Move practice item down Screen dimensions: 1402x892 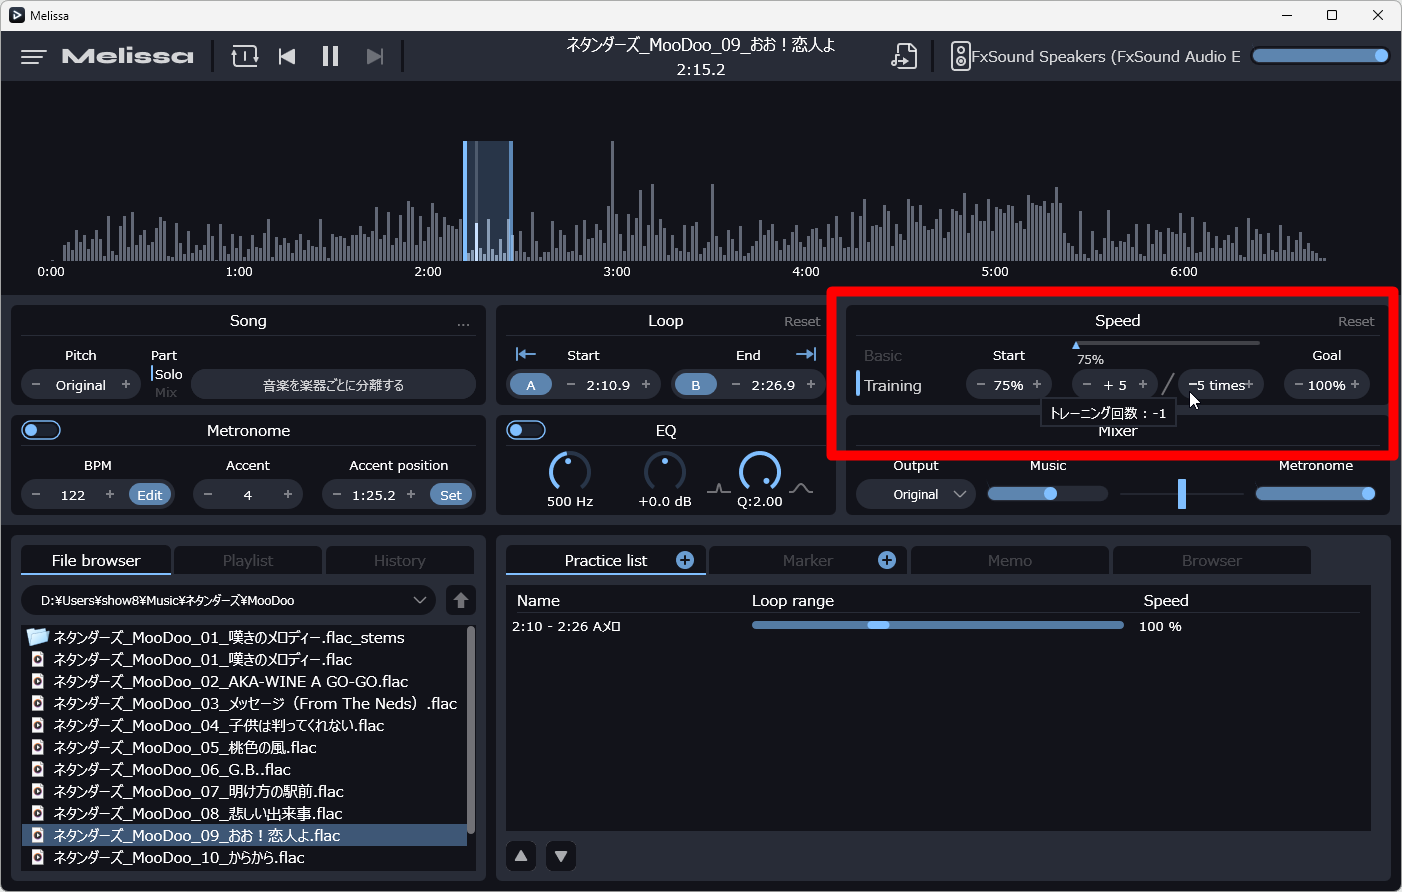coord(561,856)
